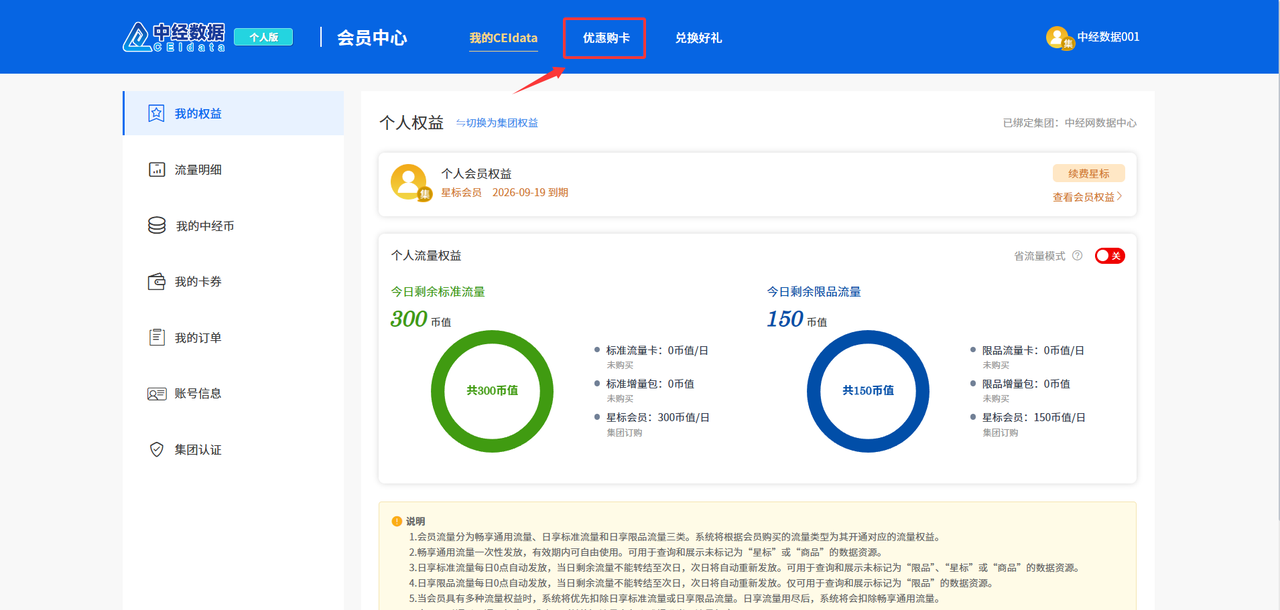Click the help question mark next to 省流量模式
Image resolution: width=1280 pixels, height=610 pixels.
click(1077, 256)
